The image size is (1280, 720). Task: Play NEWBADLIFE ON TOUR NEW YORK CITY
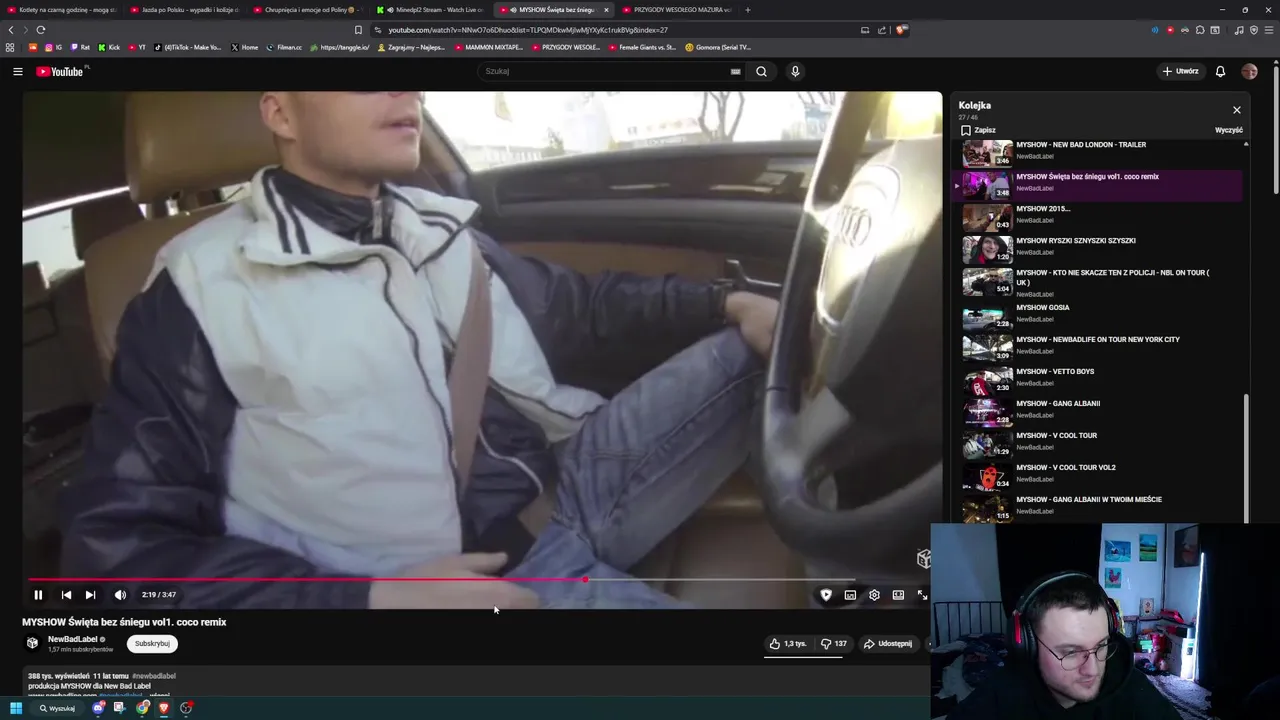click(x=1098, y=346)
